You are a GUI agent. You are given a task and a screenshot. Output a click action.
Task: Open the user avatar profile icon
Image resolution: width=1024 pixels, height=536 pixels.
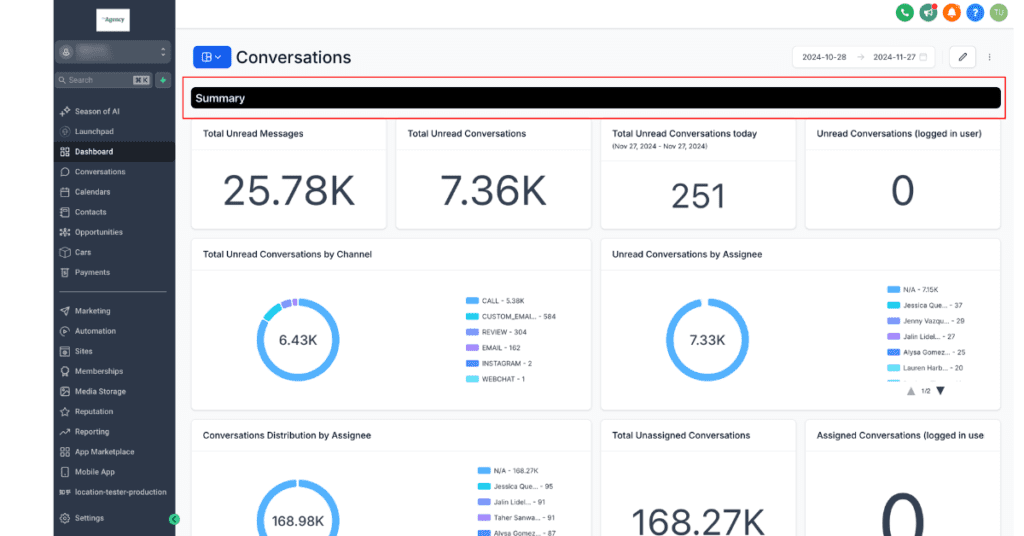[998, 13]
